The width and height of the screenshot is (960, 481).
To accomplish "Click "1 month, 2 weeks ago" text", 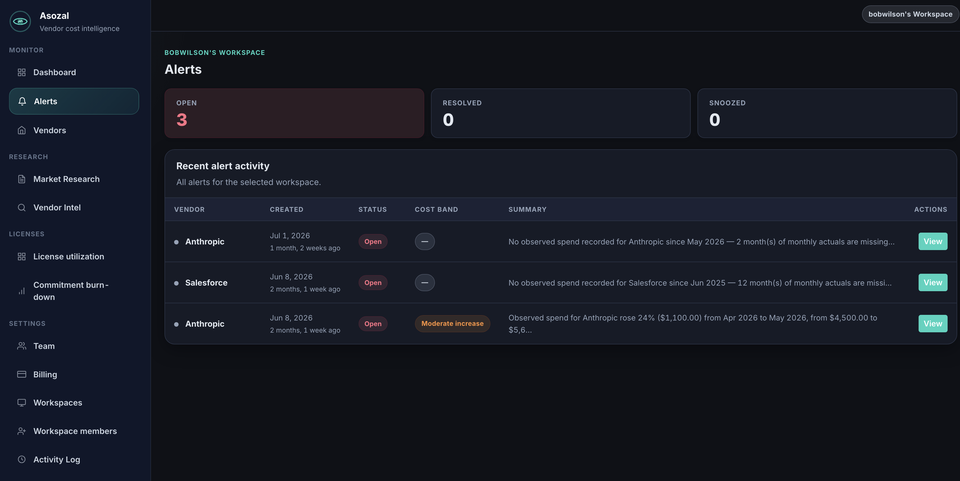I will (x=305, y=248).
